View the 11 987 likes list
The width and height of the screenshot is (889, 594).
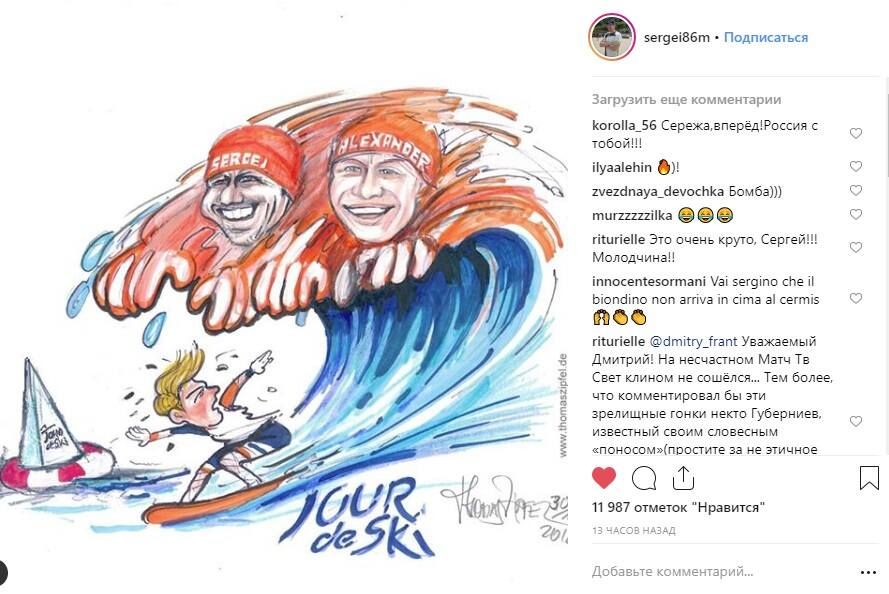tap(679, 507)
